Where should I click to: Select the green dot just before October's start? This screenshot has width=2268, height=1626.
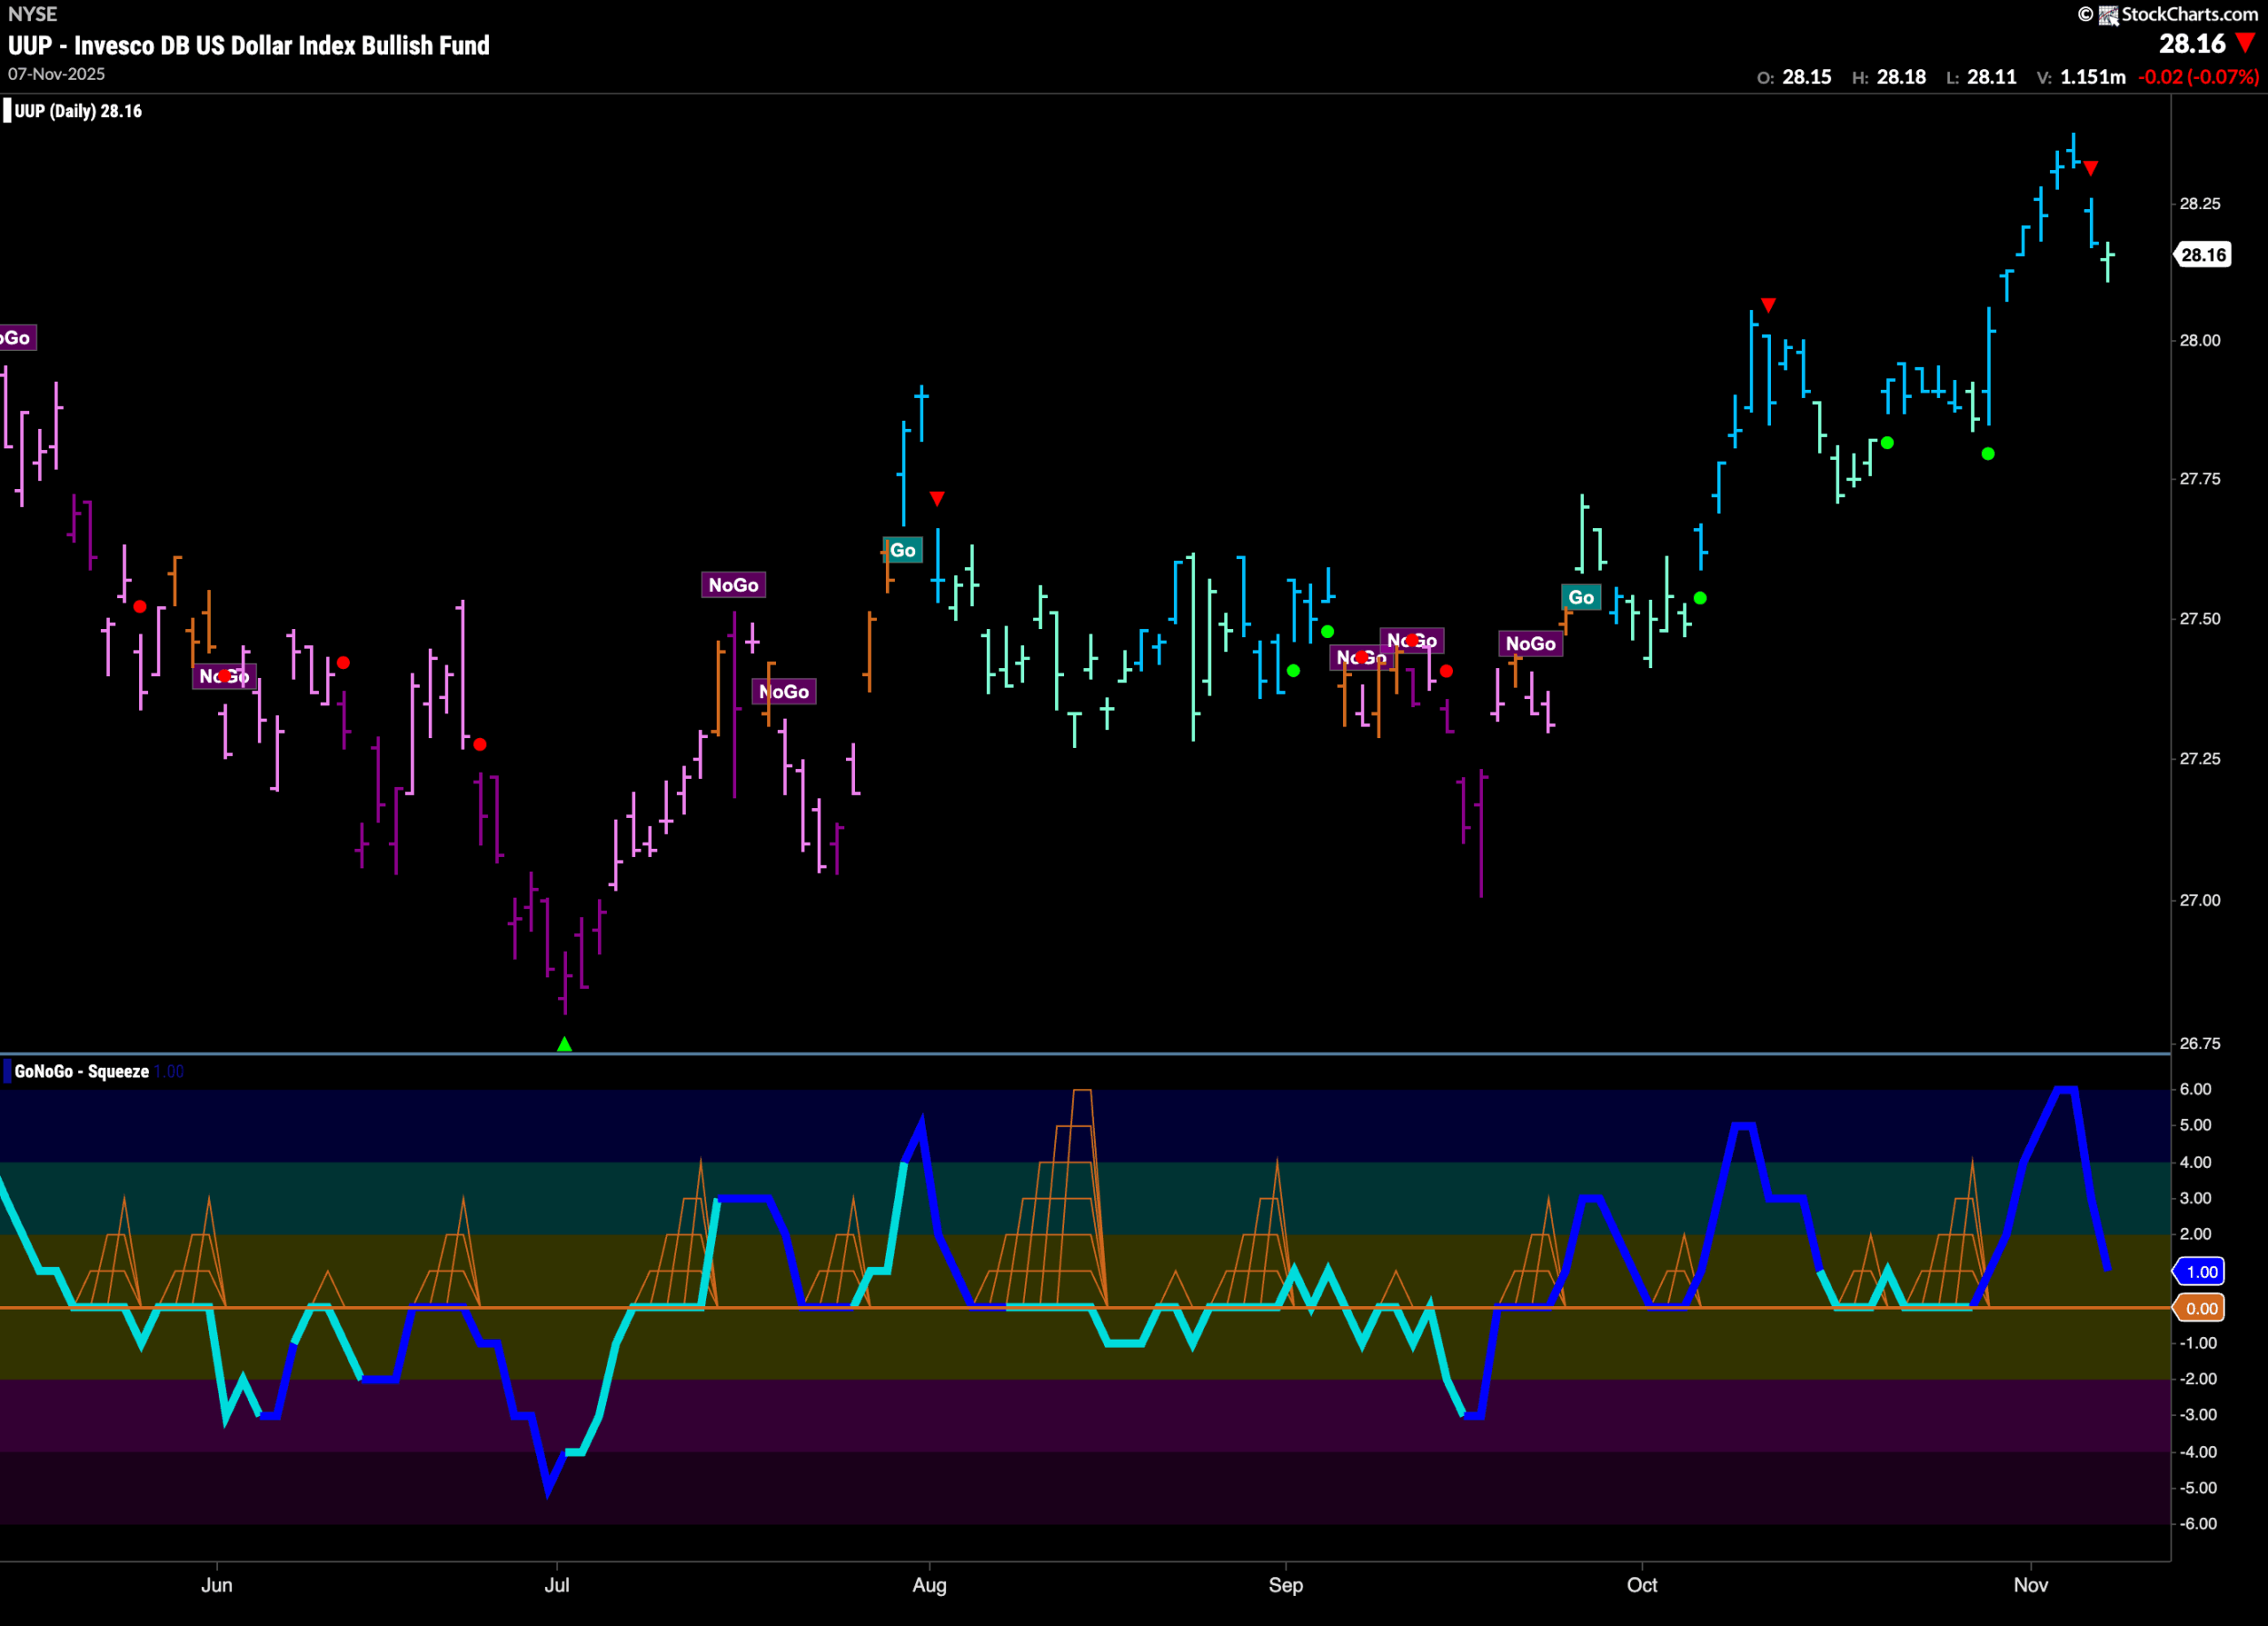(1700, 598)
